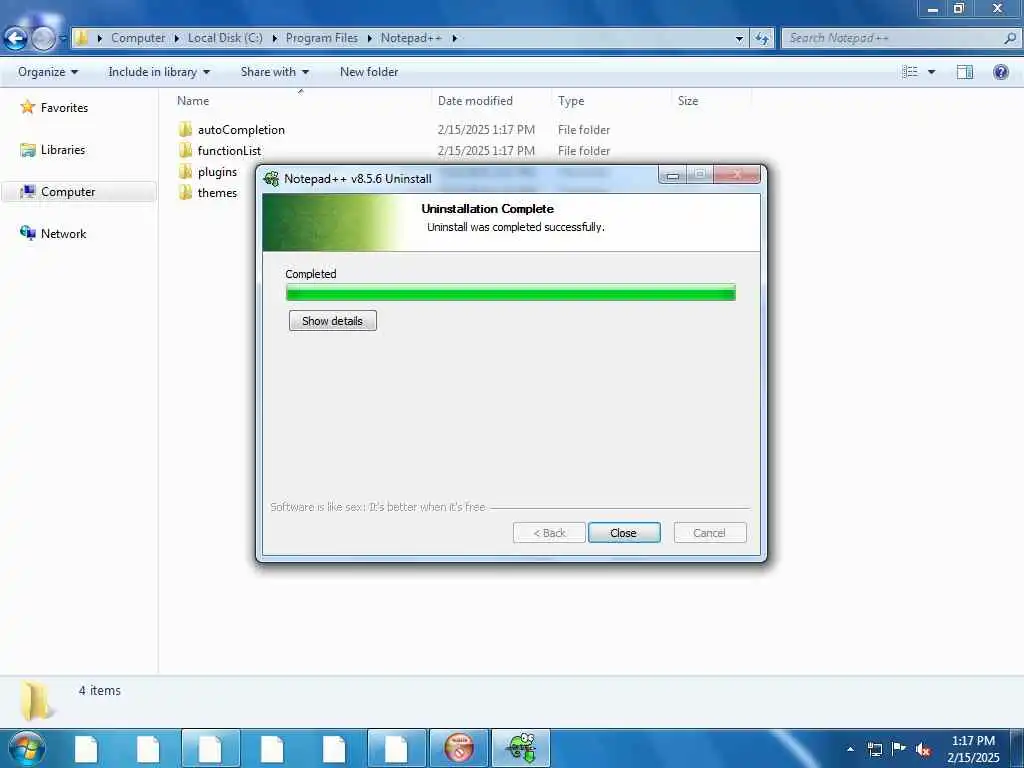This screenshot has width=1024, height=768.
Task: Select the plugins folder
Action: (217, 172)
